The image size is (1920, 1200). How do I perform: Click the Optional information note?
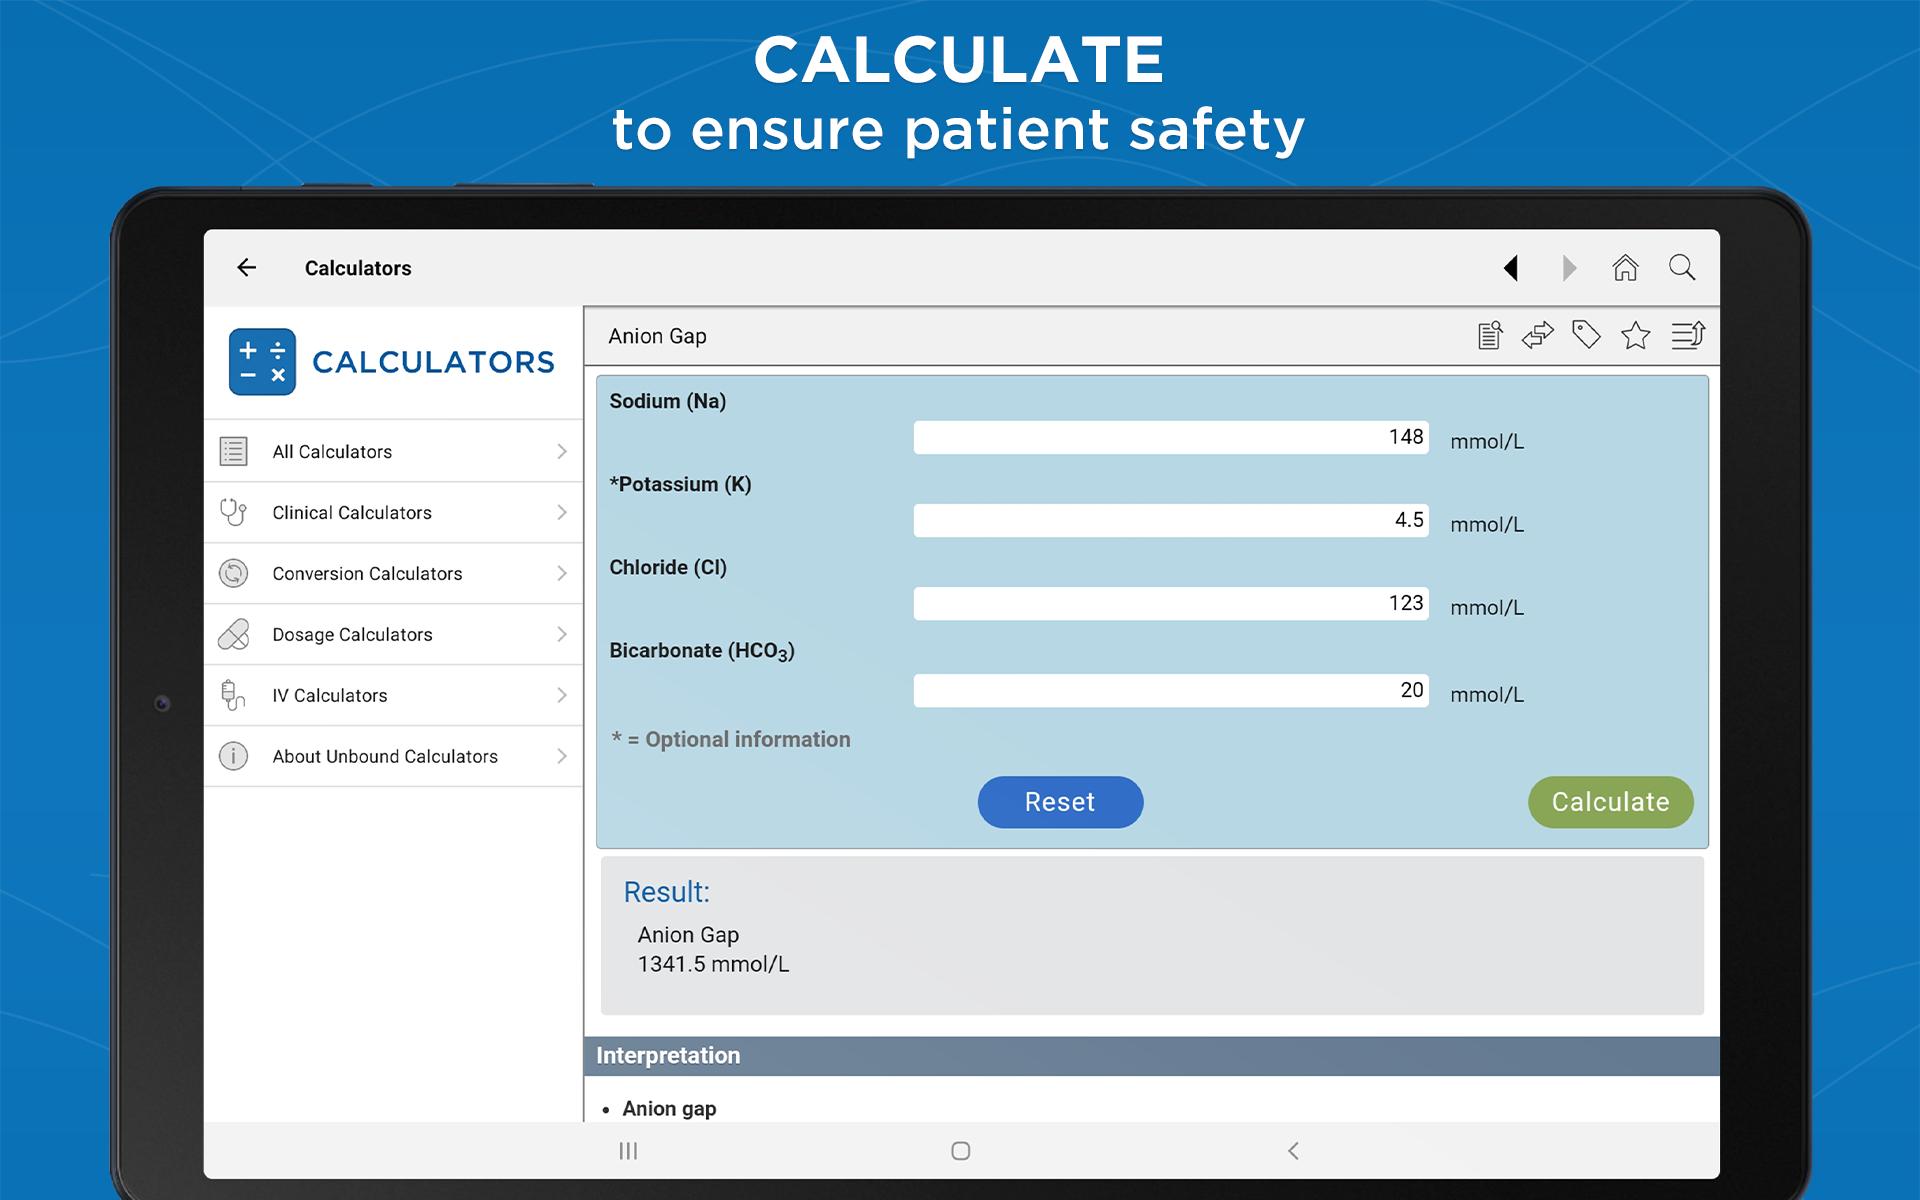click(731, 739)
